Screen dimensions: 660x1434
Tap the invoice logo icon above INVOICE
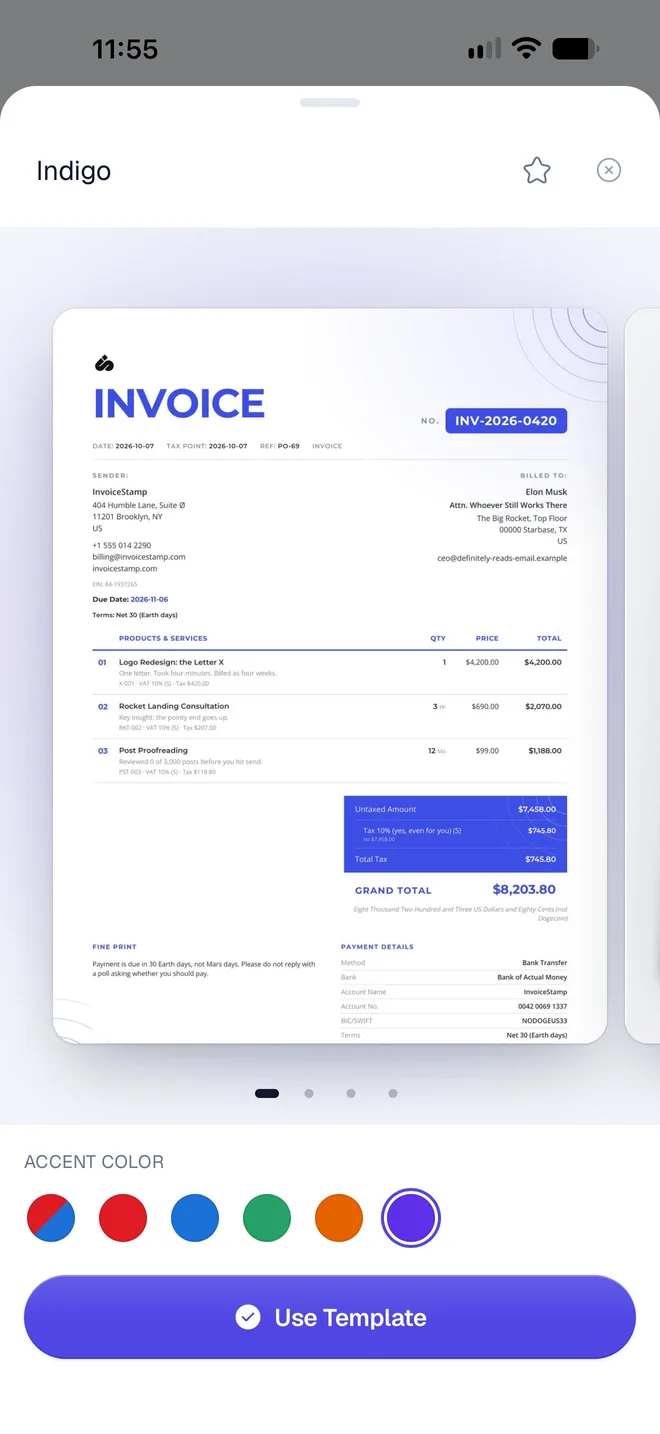[104, 363]
